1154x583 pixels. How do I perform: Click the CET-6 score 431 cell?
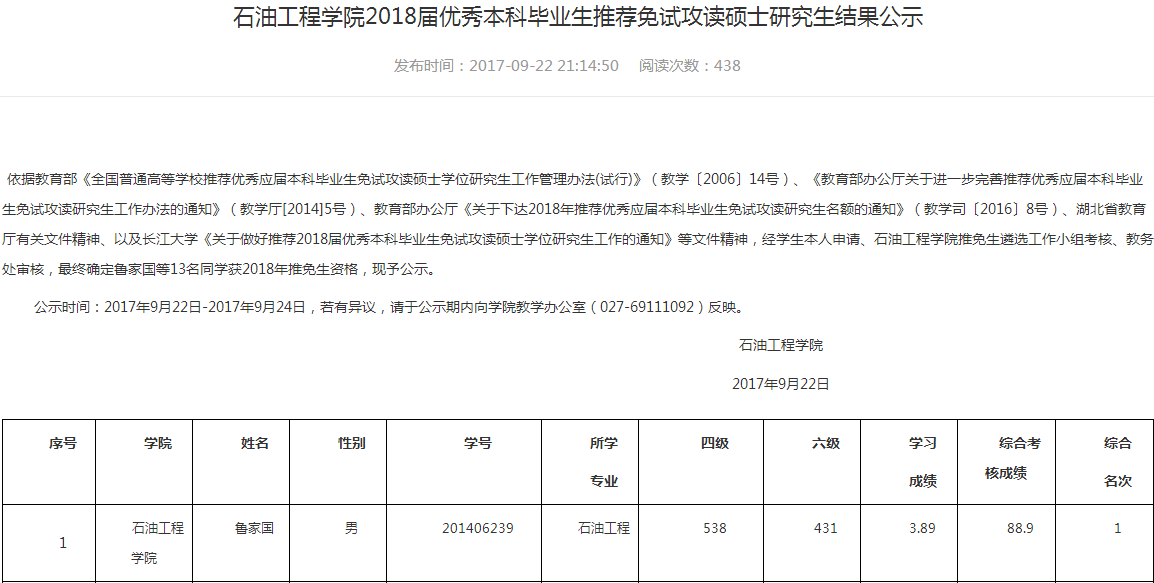(825, 528)
